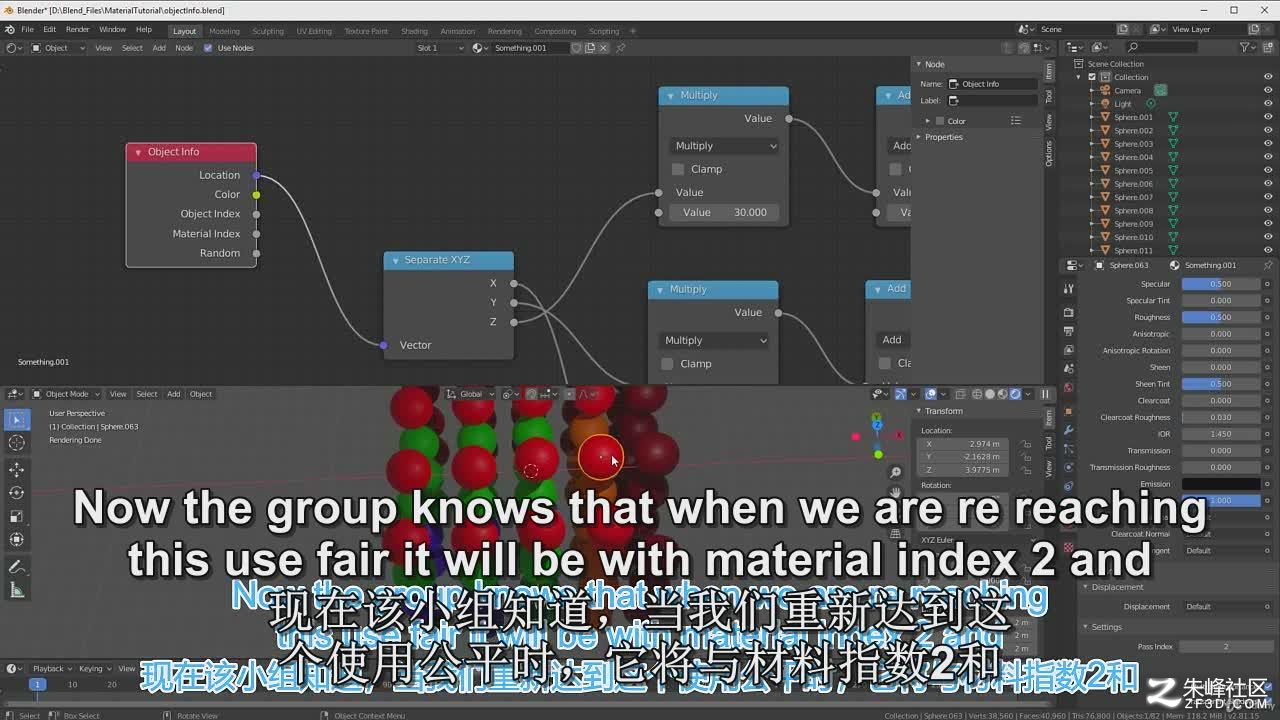Uncheck the Collection checkbox in outliner

point(1092,77)
